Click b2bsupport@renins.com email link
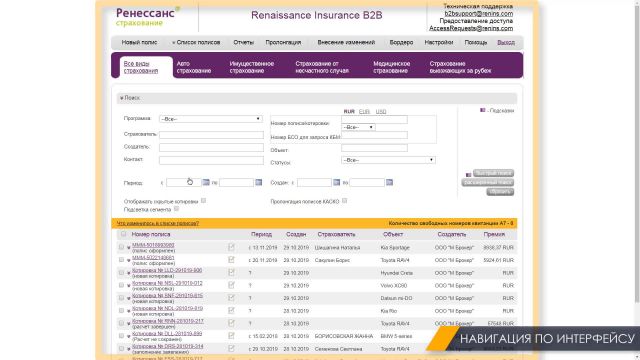Image resolution: width=640 pixels, height=360 pixels. coord(479,13)
